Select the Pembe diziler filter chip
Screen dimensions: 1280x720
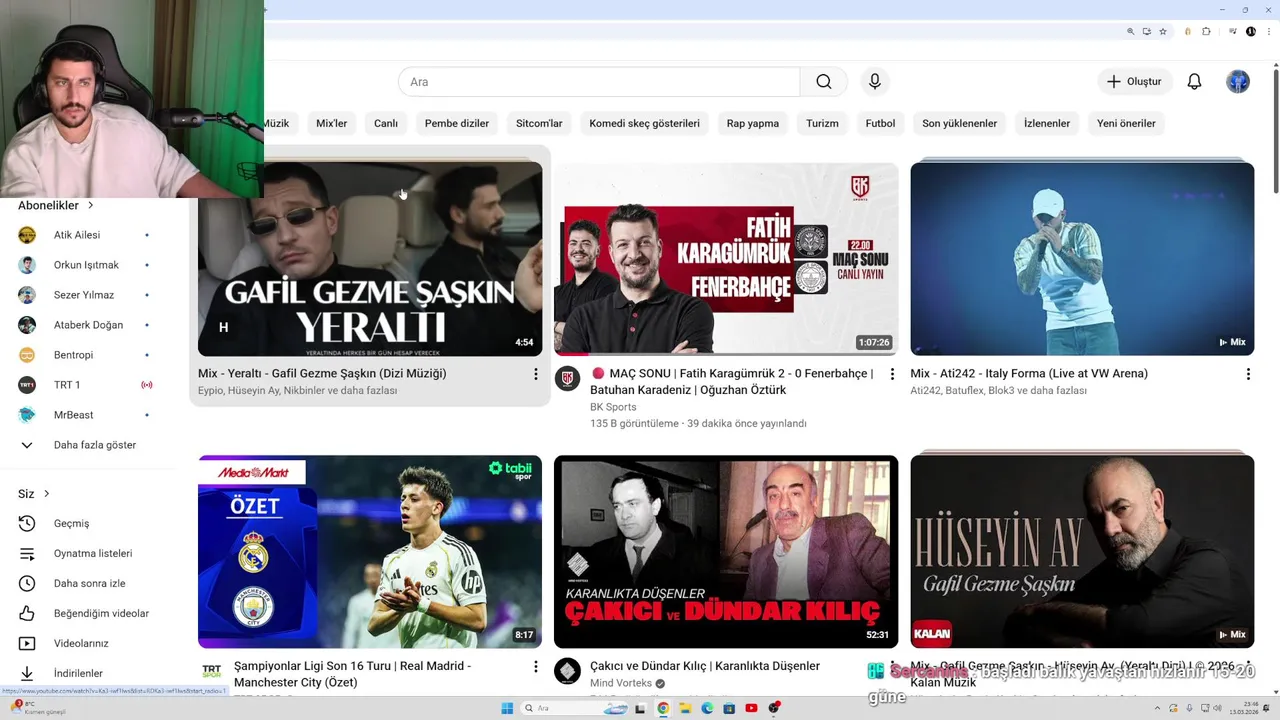coord(457,123)
